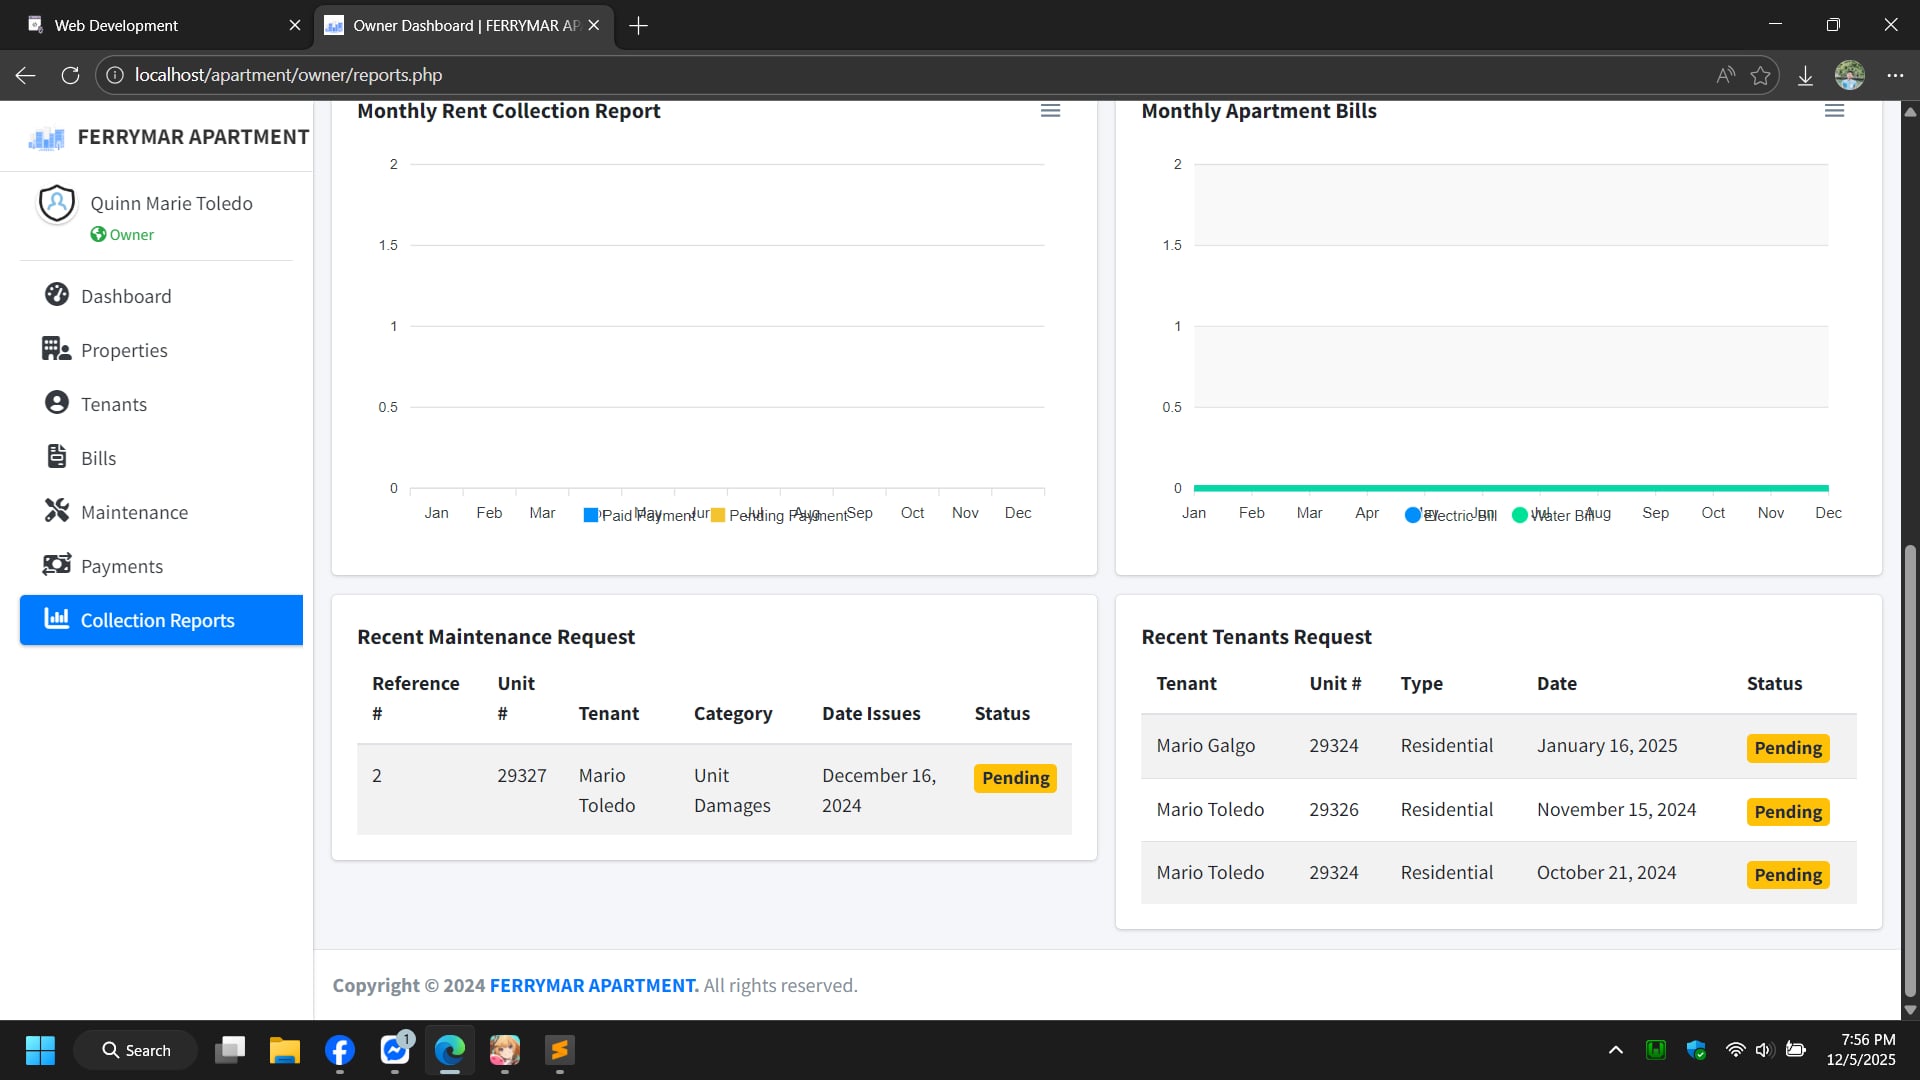The width and height of the screenshot is (1920, 1080).
Task: Click the Collection Reports chart icon
Action: pos(57,619)
